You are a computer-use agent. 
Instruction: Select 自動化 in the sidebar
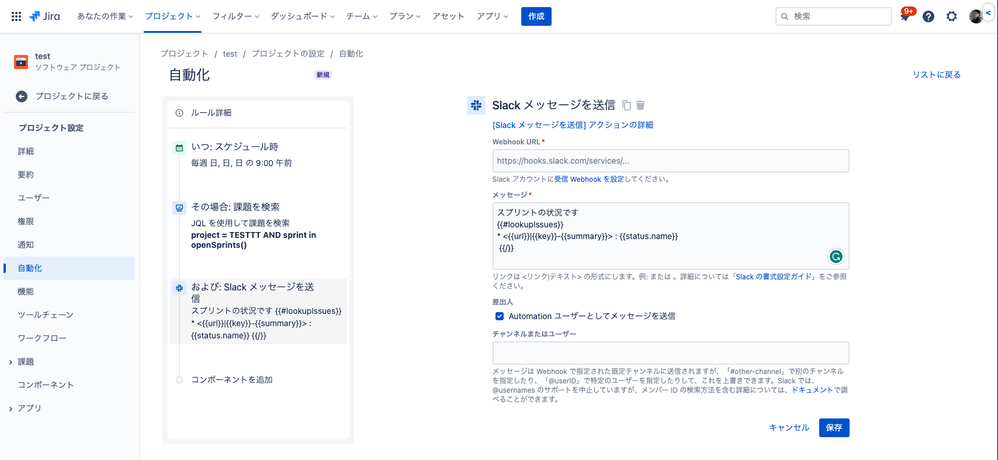(x=69, y=268)
